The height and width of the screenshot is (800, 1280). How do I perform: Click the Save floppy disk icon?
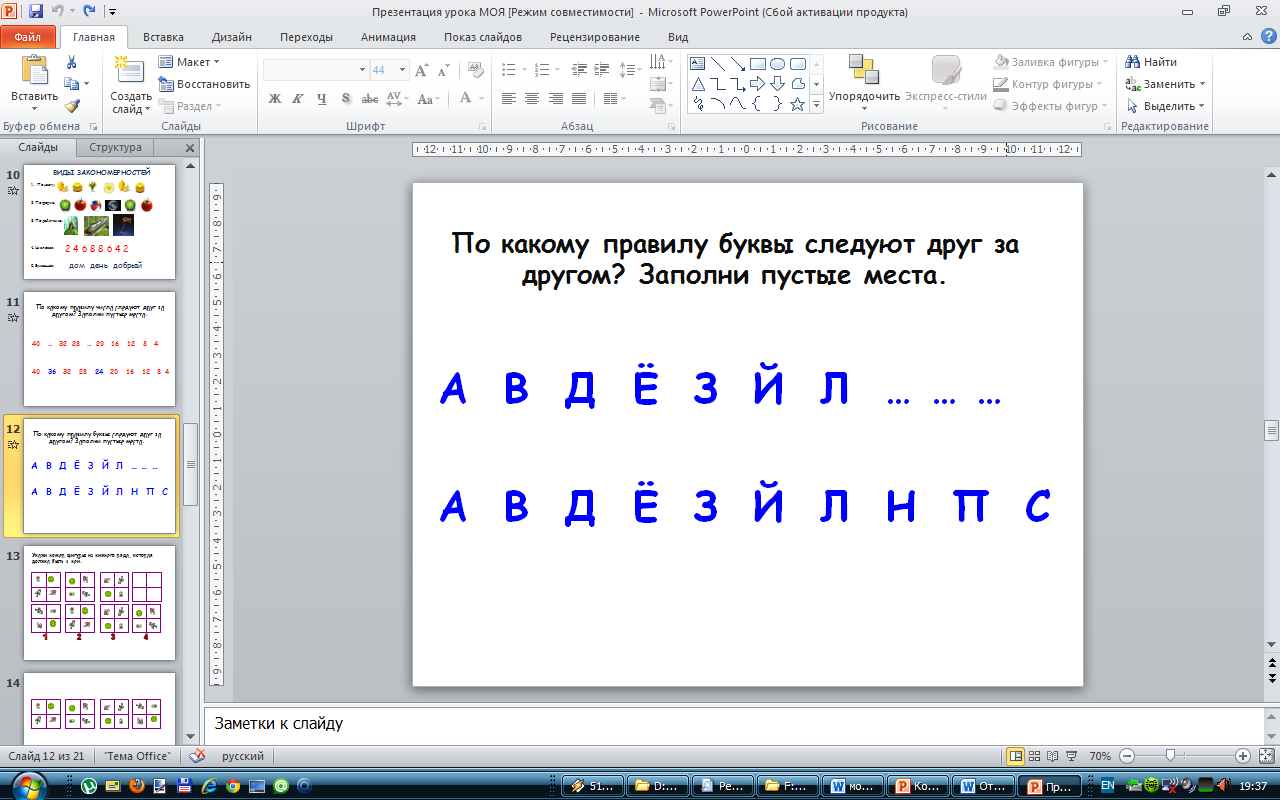tap(36, 12)
